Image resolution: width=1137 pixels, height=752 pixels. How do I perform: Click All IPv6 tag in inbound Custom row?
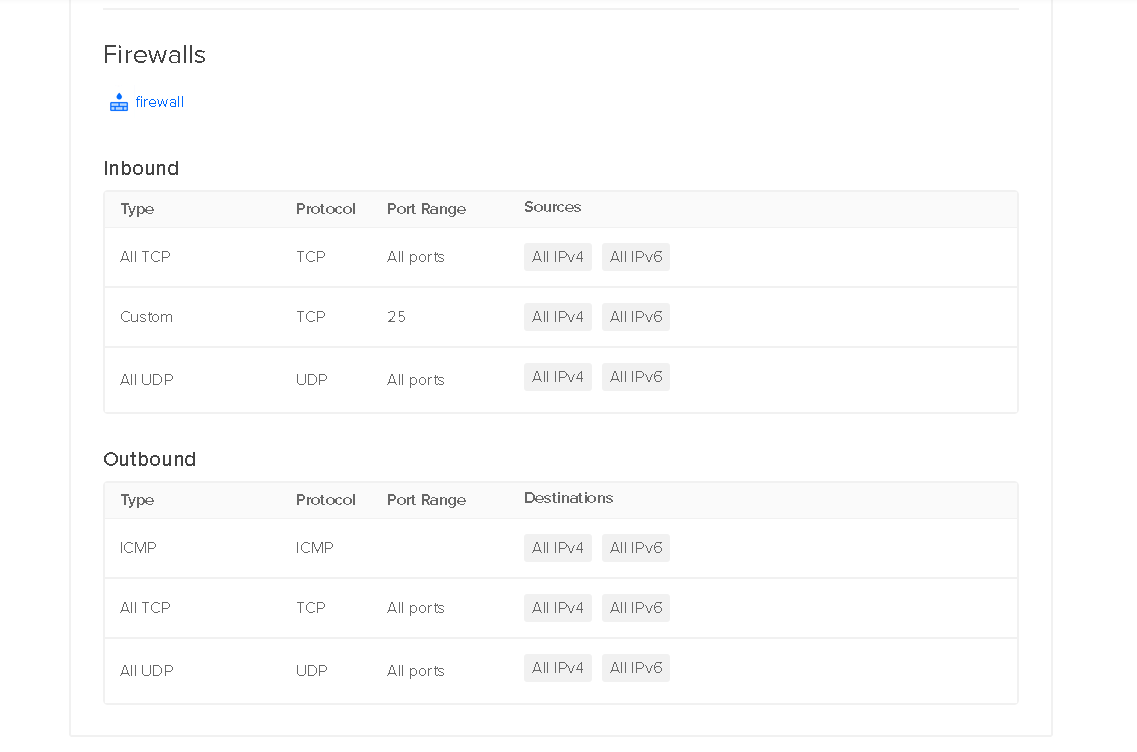click(636, 317)
